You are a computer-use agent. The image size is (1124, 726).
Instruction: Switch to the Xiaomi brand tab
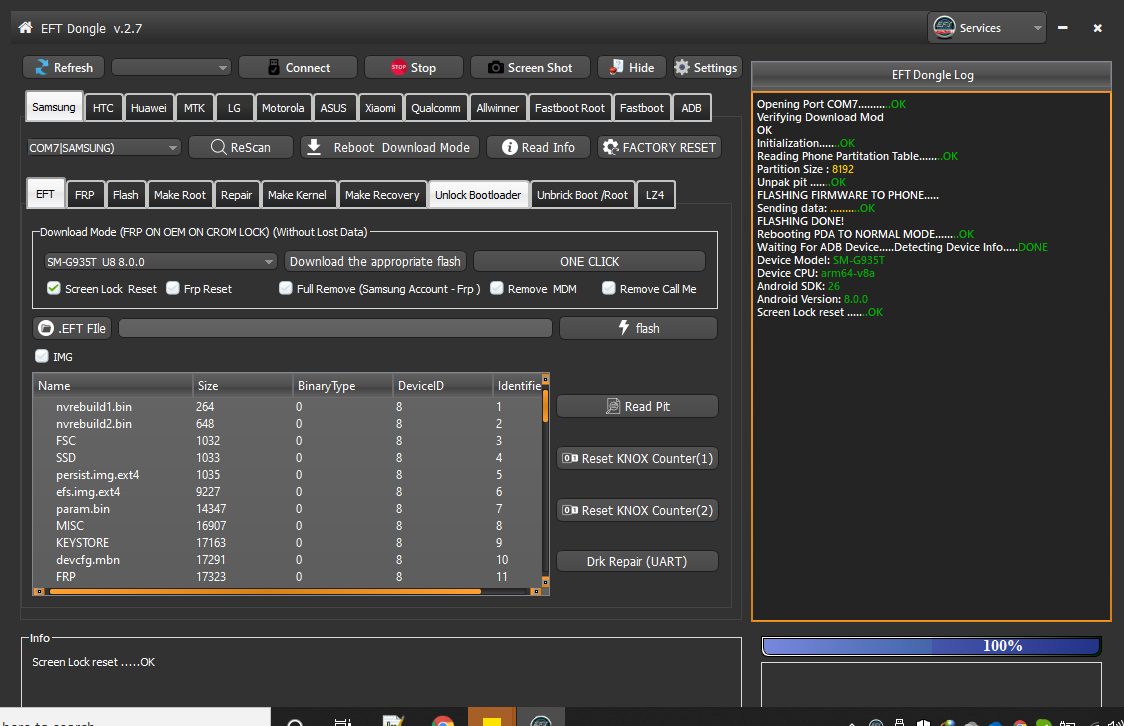tap(380, 108)
